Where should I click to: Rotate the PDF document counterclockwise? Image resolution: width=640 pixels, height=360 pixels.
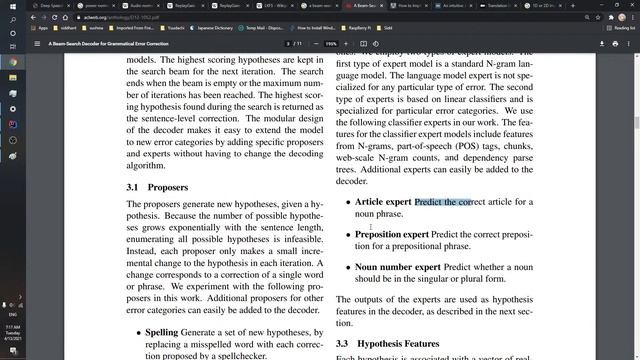point(376,44)
